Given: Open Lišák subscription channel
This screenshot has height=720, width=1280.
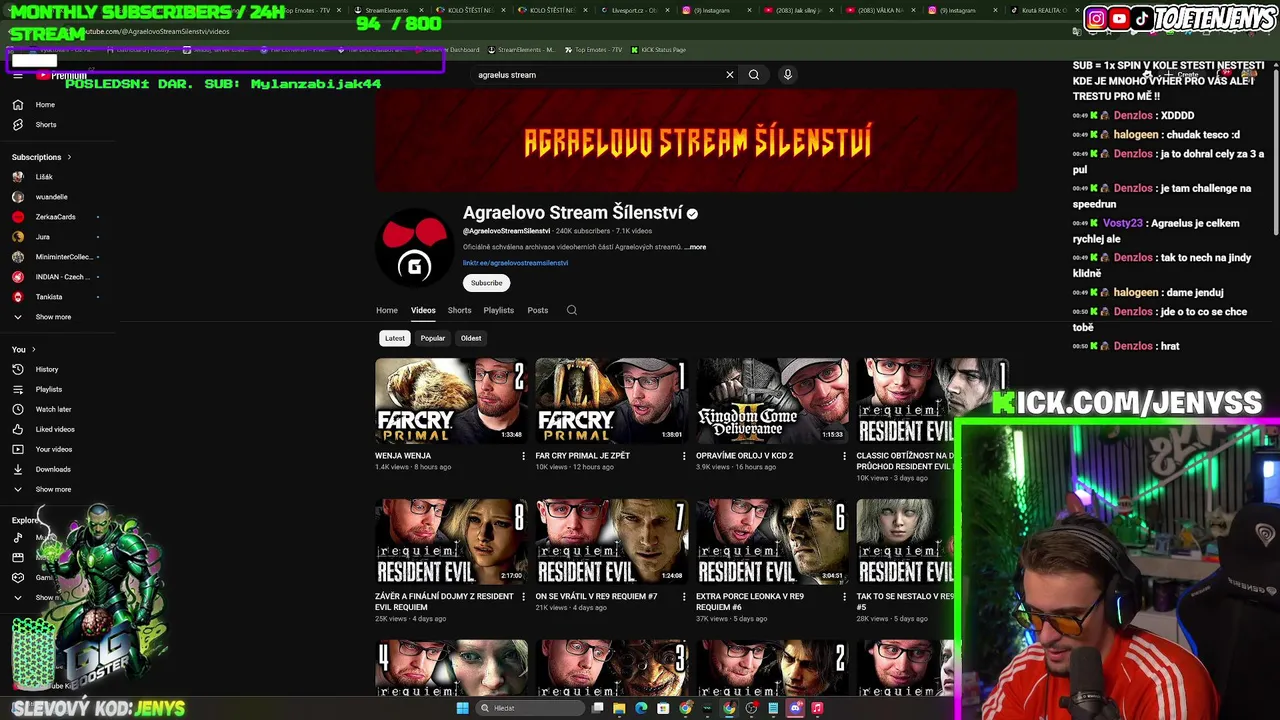Looking at the screenshot, I should click(45, 177).
